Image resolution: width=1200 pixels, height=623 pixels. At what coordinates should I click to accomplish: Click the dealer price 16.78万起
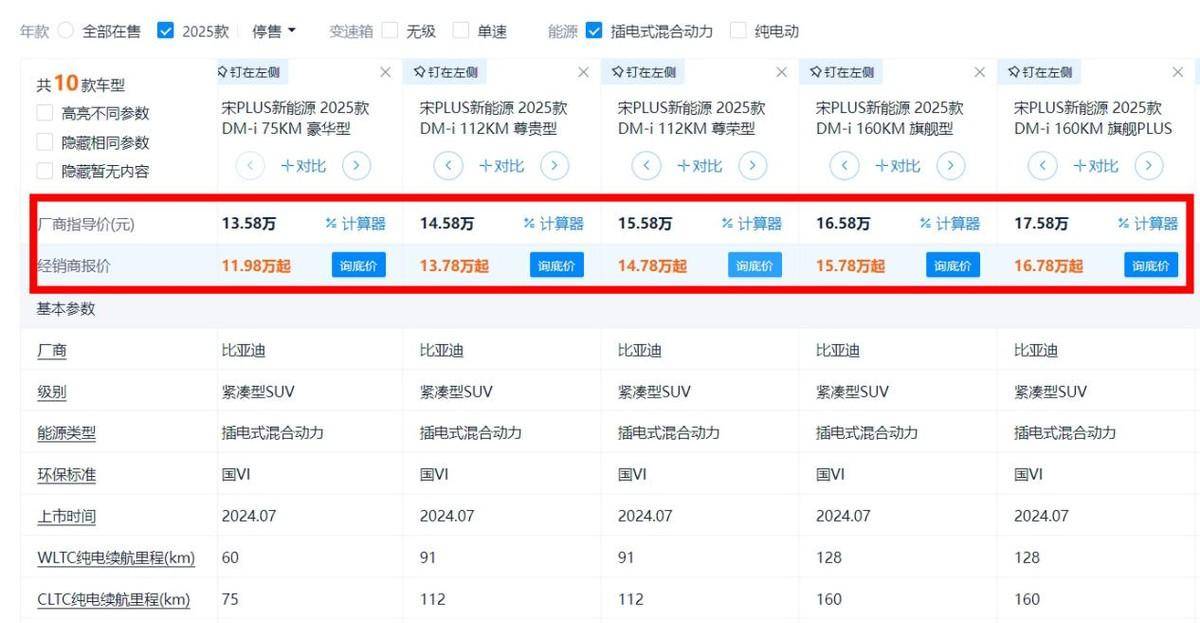point(1049,266)
